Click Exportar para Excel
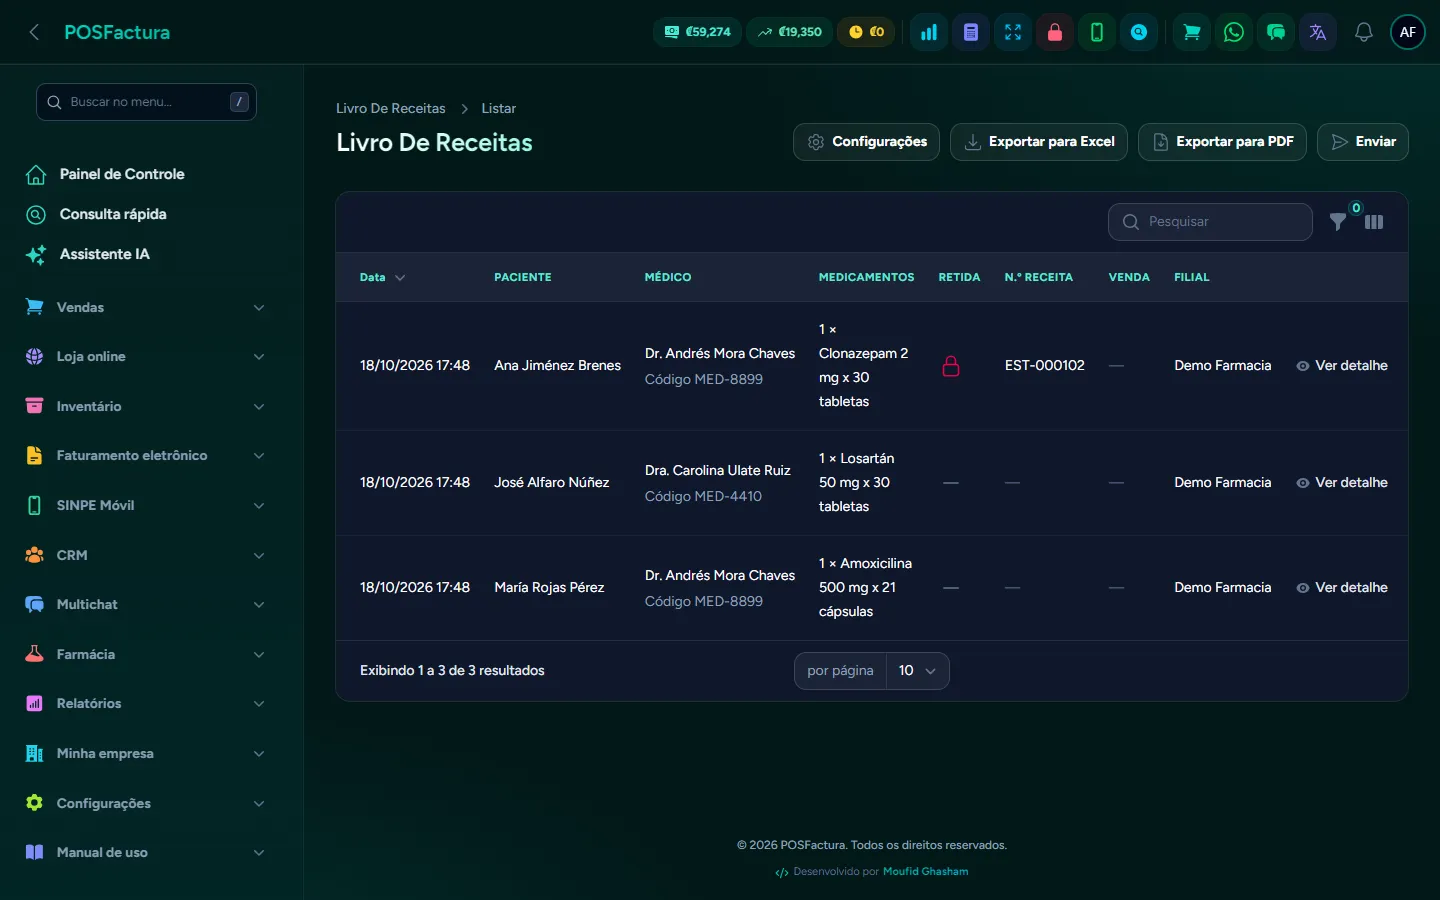The width and height of the screenshot is (1440, 900). 1039,142
